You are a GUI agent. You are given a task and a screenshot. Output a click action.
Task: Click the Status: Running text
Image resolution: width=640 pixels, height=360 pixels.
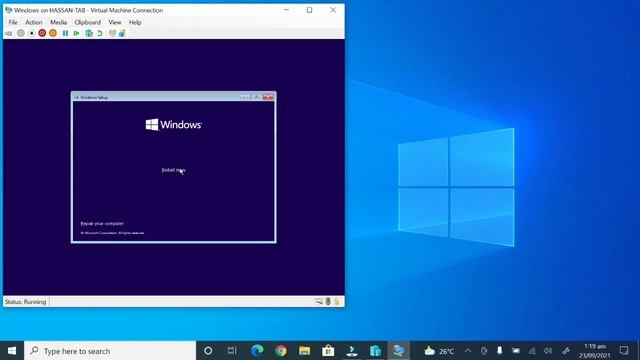pos(25,302)
